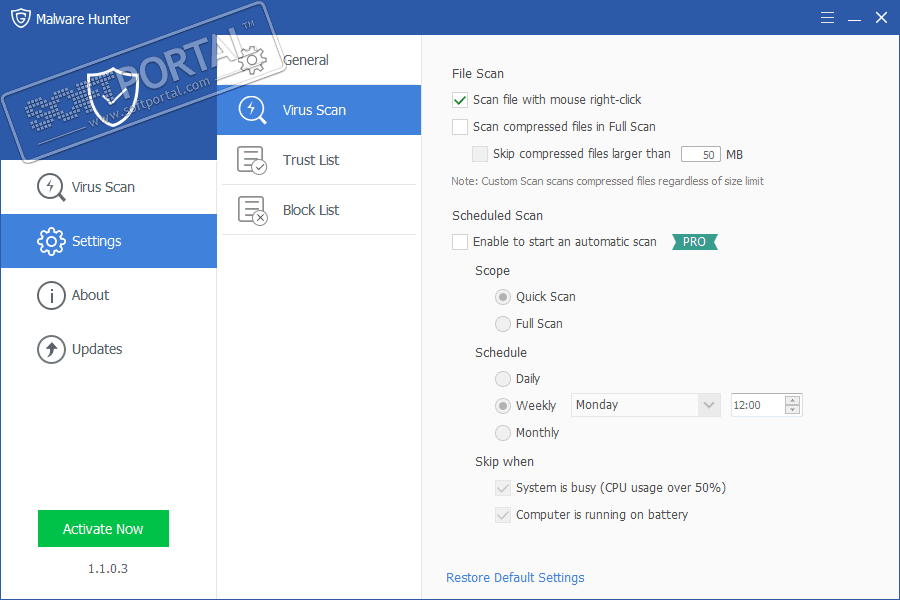This screenshot has height=600, width=900.
Task: Choose the Weekly schedule option
Action: coord(503,406)
